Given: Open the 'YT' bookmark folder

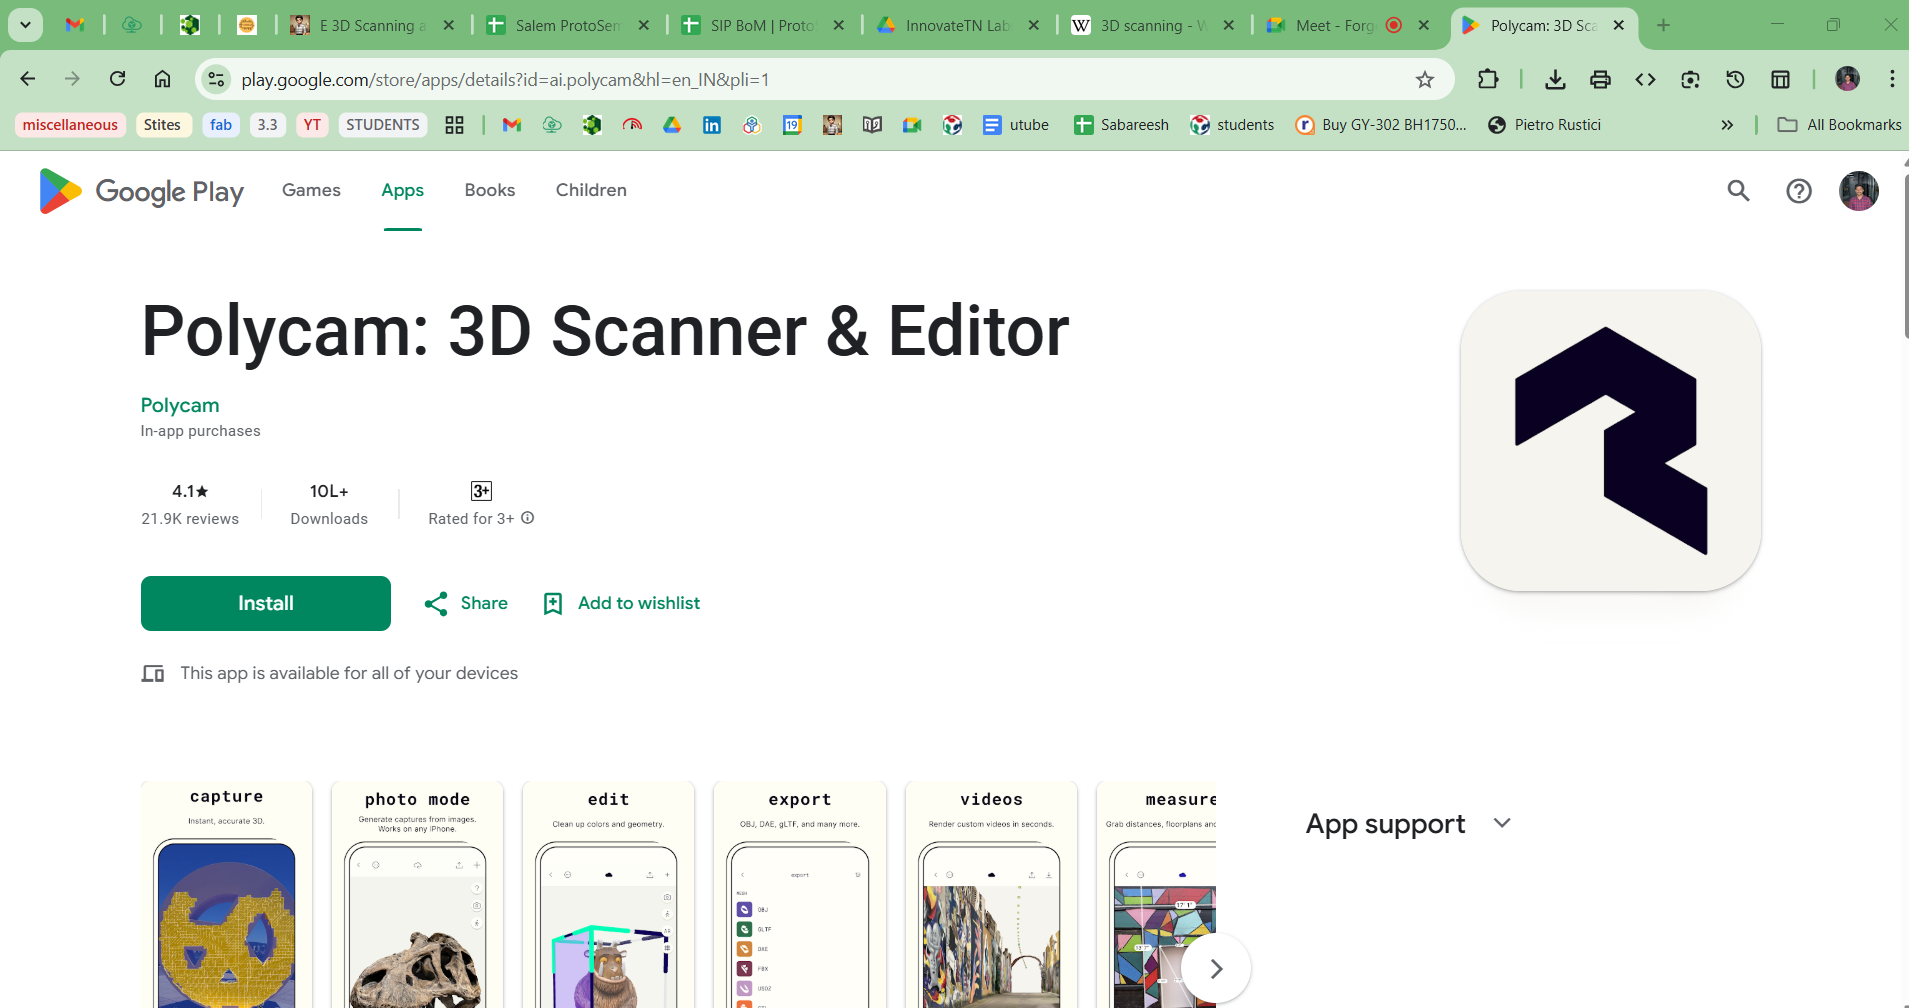Looking at the screenshot, I should pyautogui.click(x=312, y=125).
